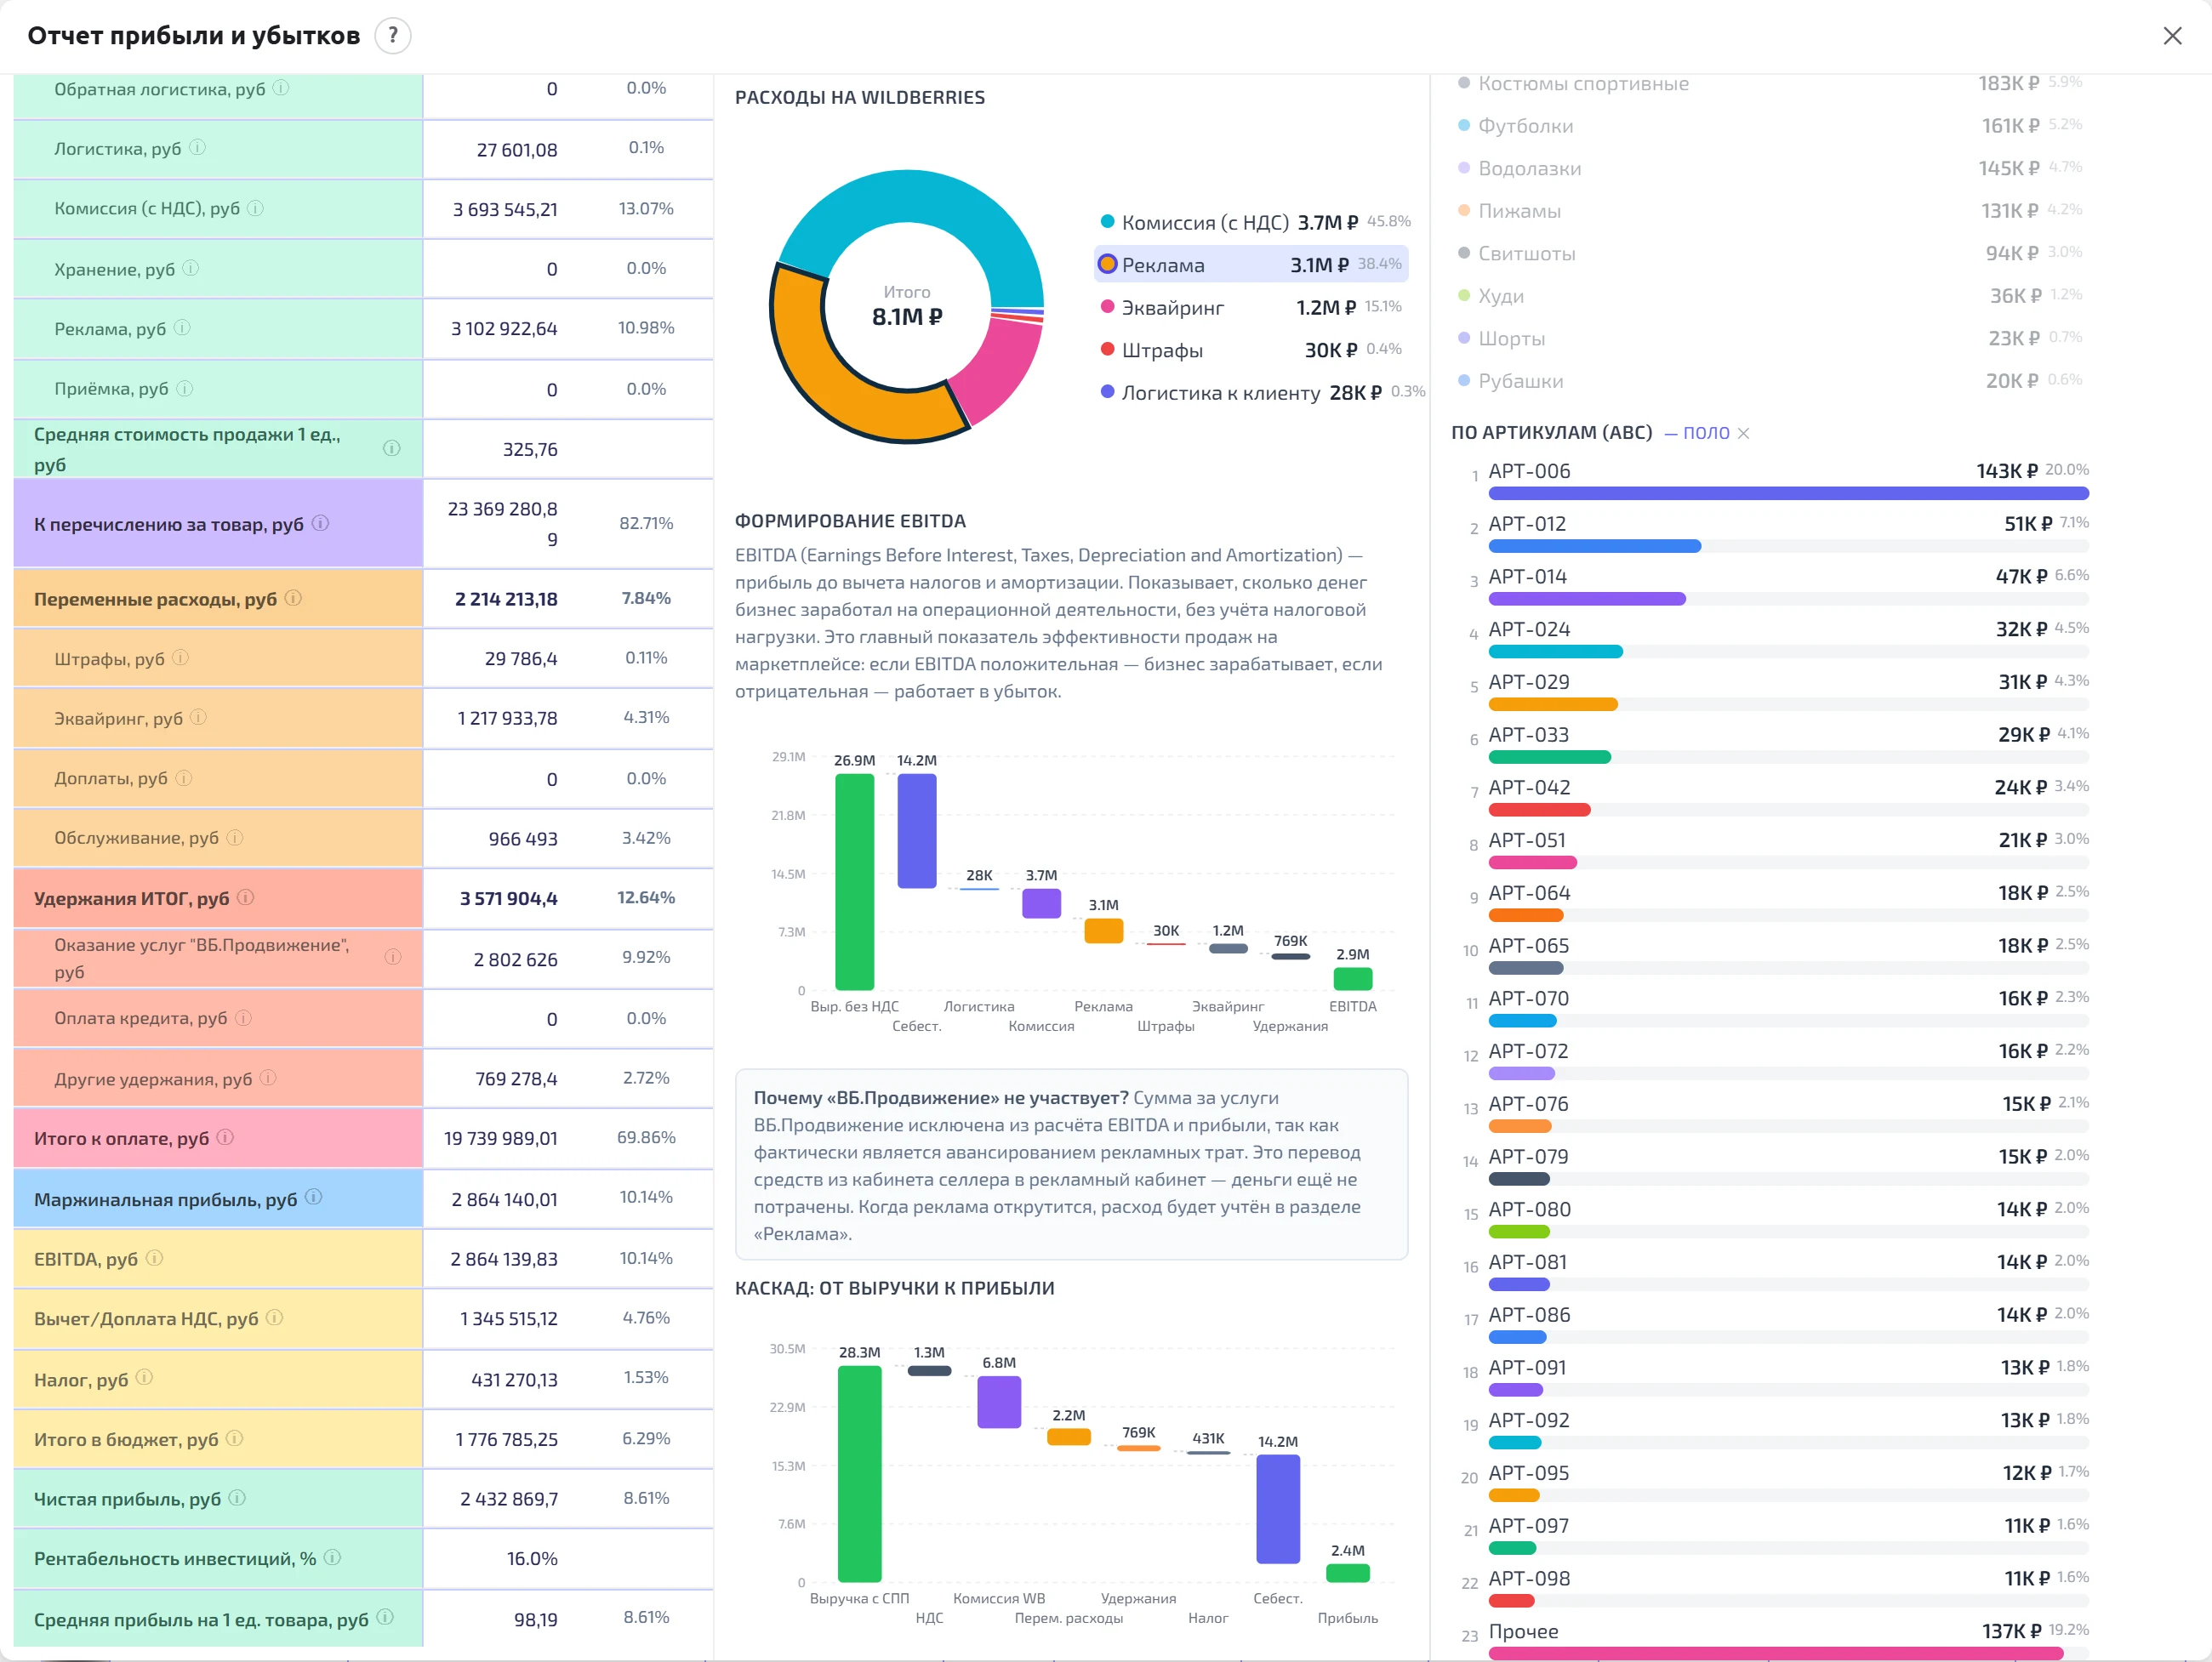The height and width of the screenshot is (1662, 2212).
Task: Select category Пижамы in the category list
Action: [1770, 211]
